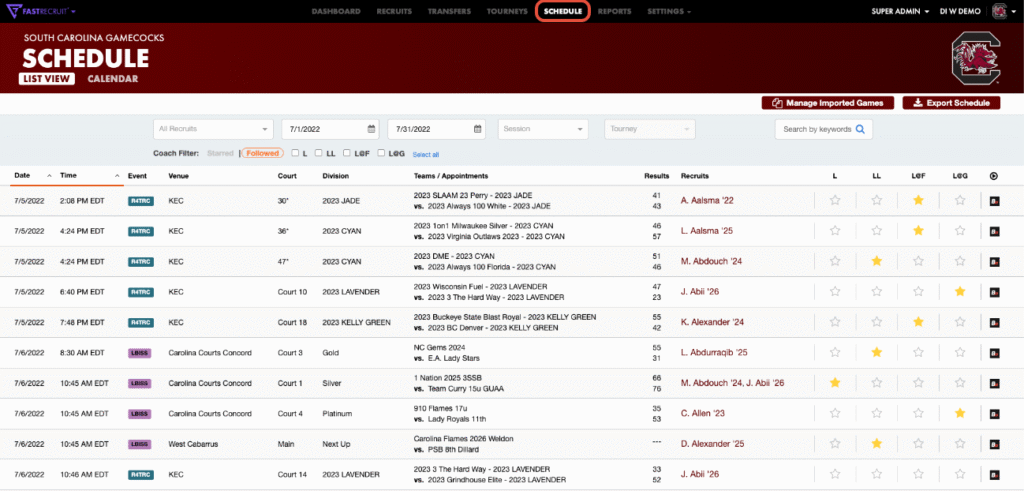Click the Search by keywords field
This screenshot has width=1024, height=491.
[x=816, y=129]
